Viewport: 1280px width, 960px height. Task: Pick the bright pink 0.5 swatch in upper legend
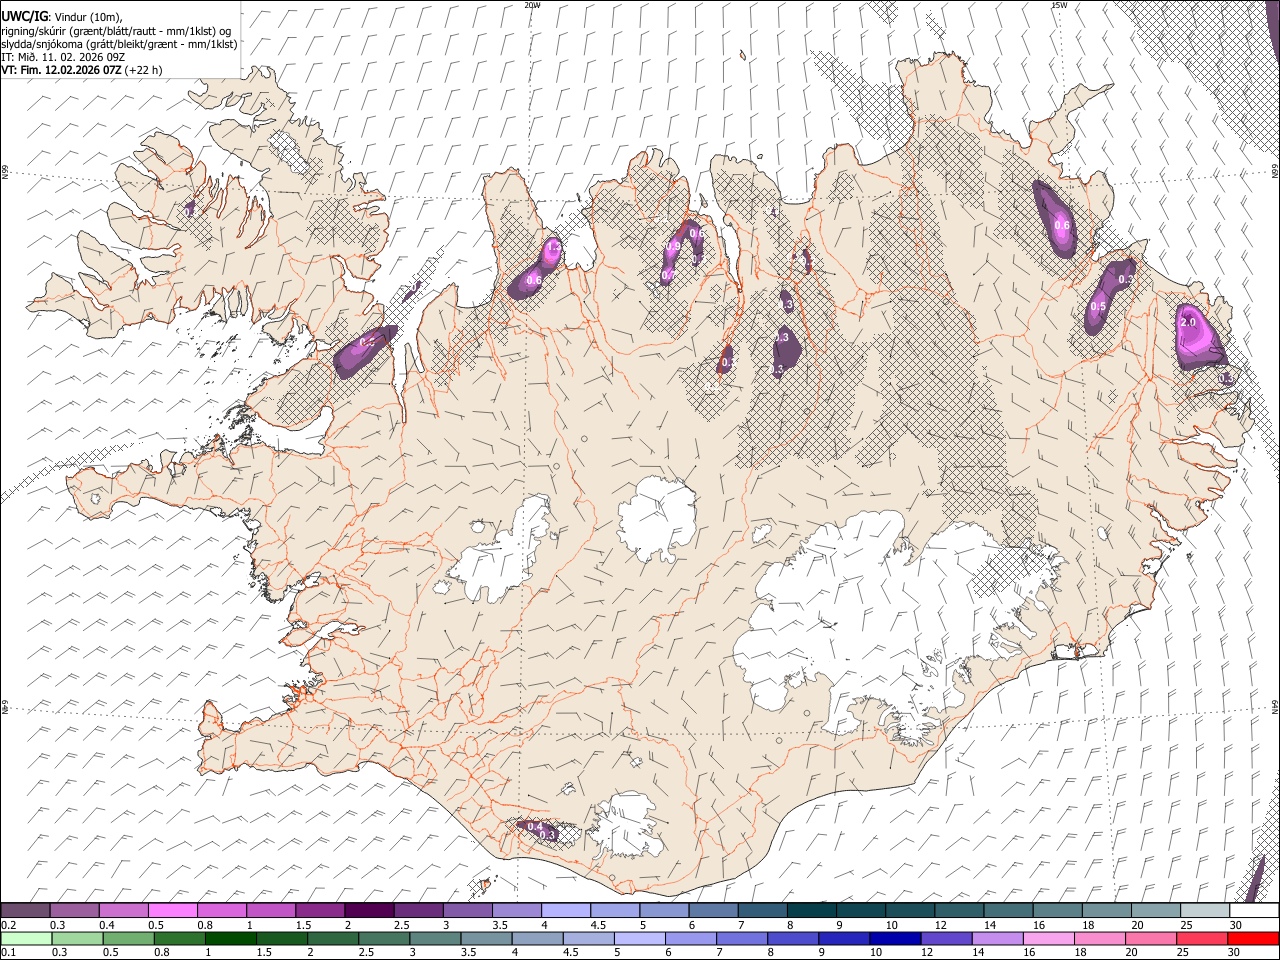coord(173,911)
